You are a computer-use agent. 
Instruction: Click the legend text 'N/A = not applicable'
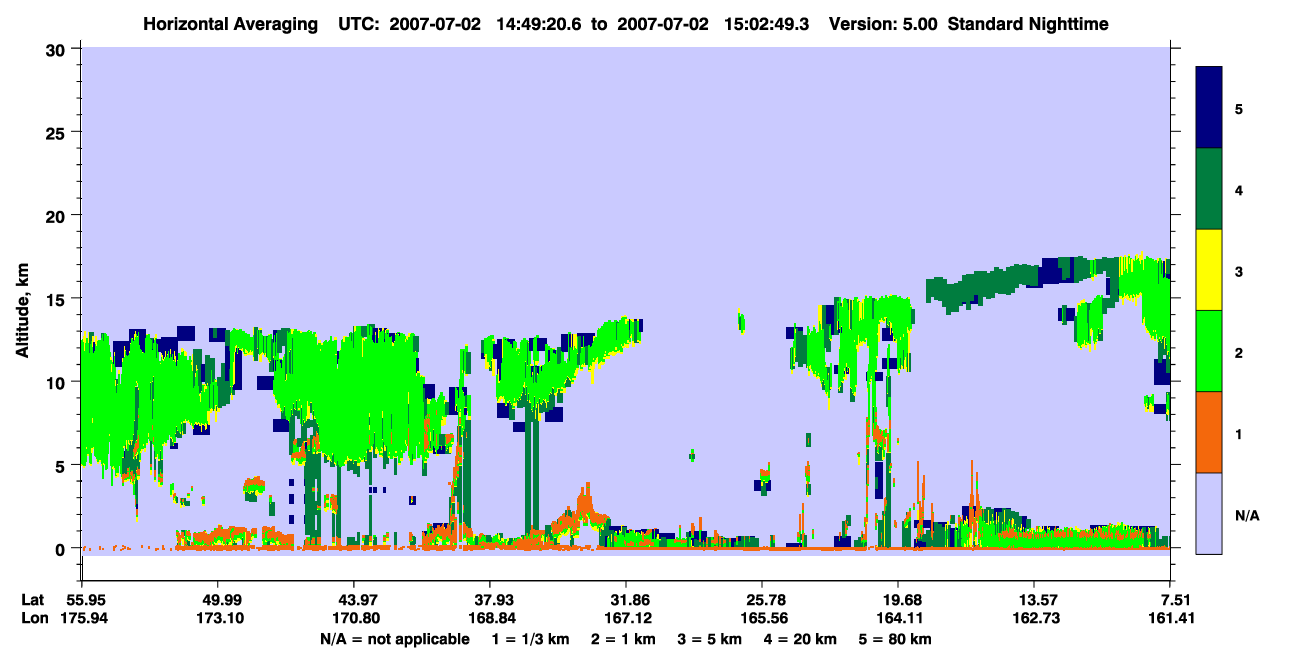pos(394,639)
